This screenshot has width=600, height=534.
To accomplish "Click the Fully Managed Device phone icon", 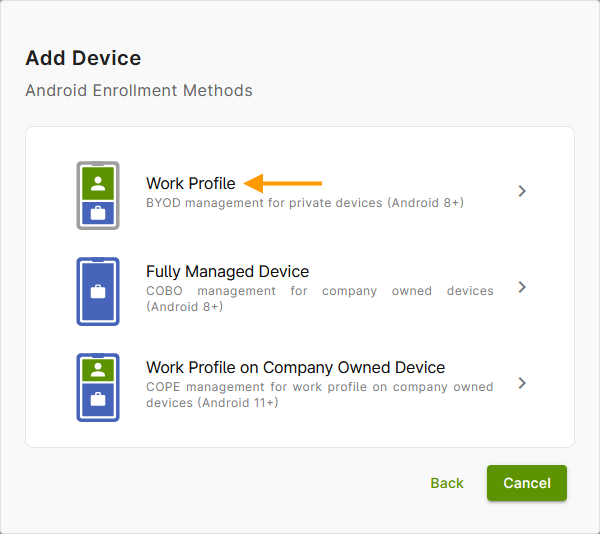I will (98, 291).
